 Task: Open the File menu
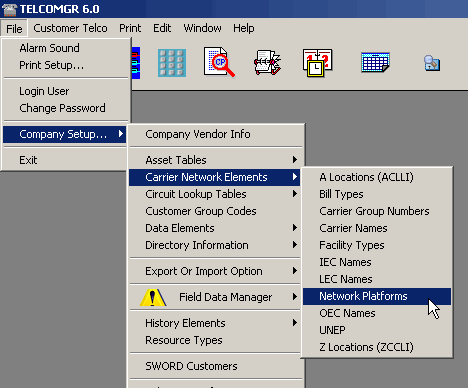[x=14, y=29]
